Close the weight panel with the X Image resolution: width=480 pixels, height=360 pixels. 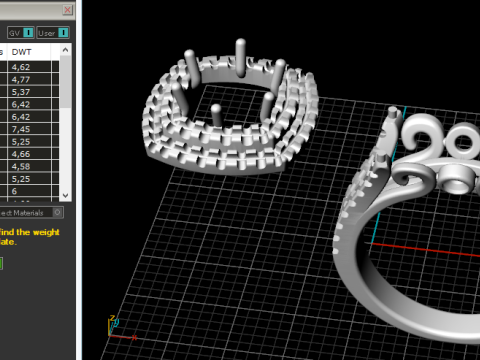click(67, 10)
